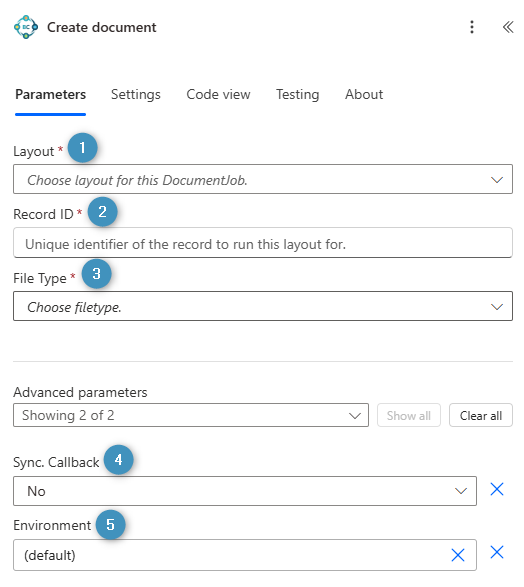Remove the Sync. Callback parameter with the X
The image size is (524, 587).
[497, 489]
